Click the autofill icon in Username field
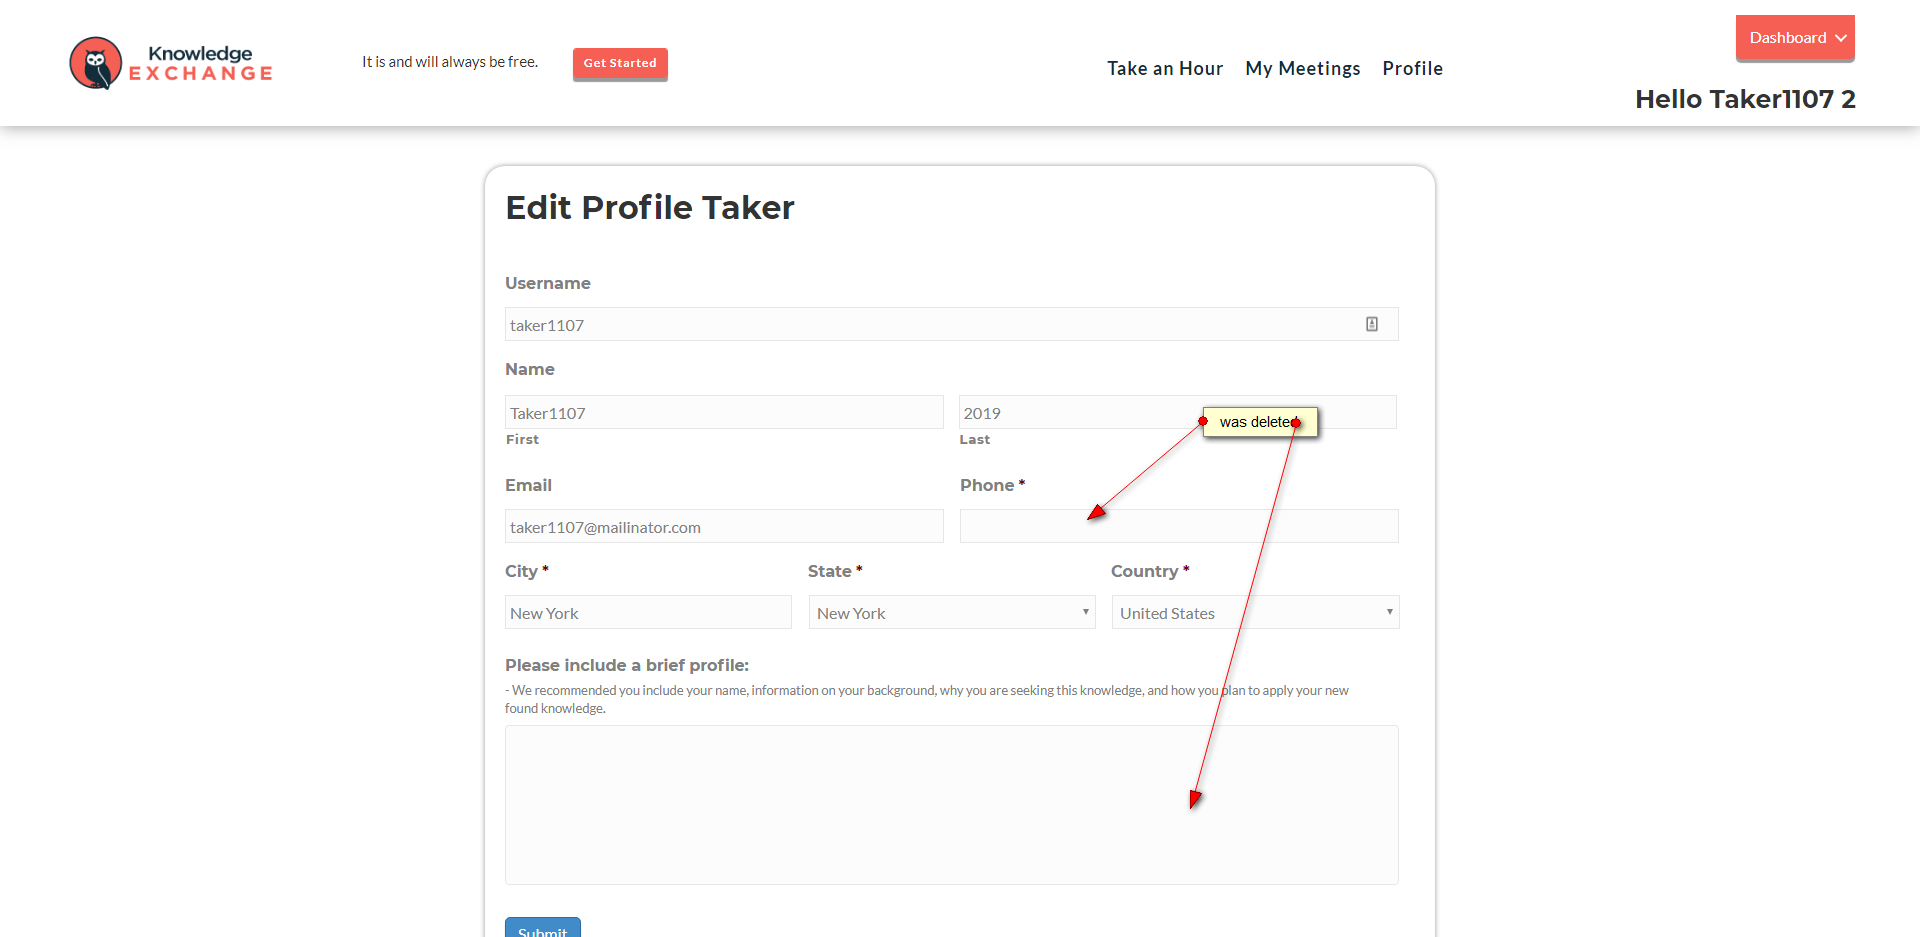Viewport: 1920px width, 937px height. [x=1372, y=324]
